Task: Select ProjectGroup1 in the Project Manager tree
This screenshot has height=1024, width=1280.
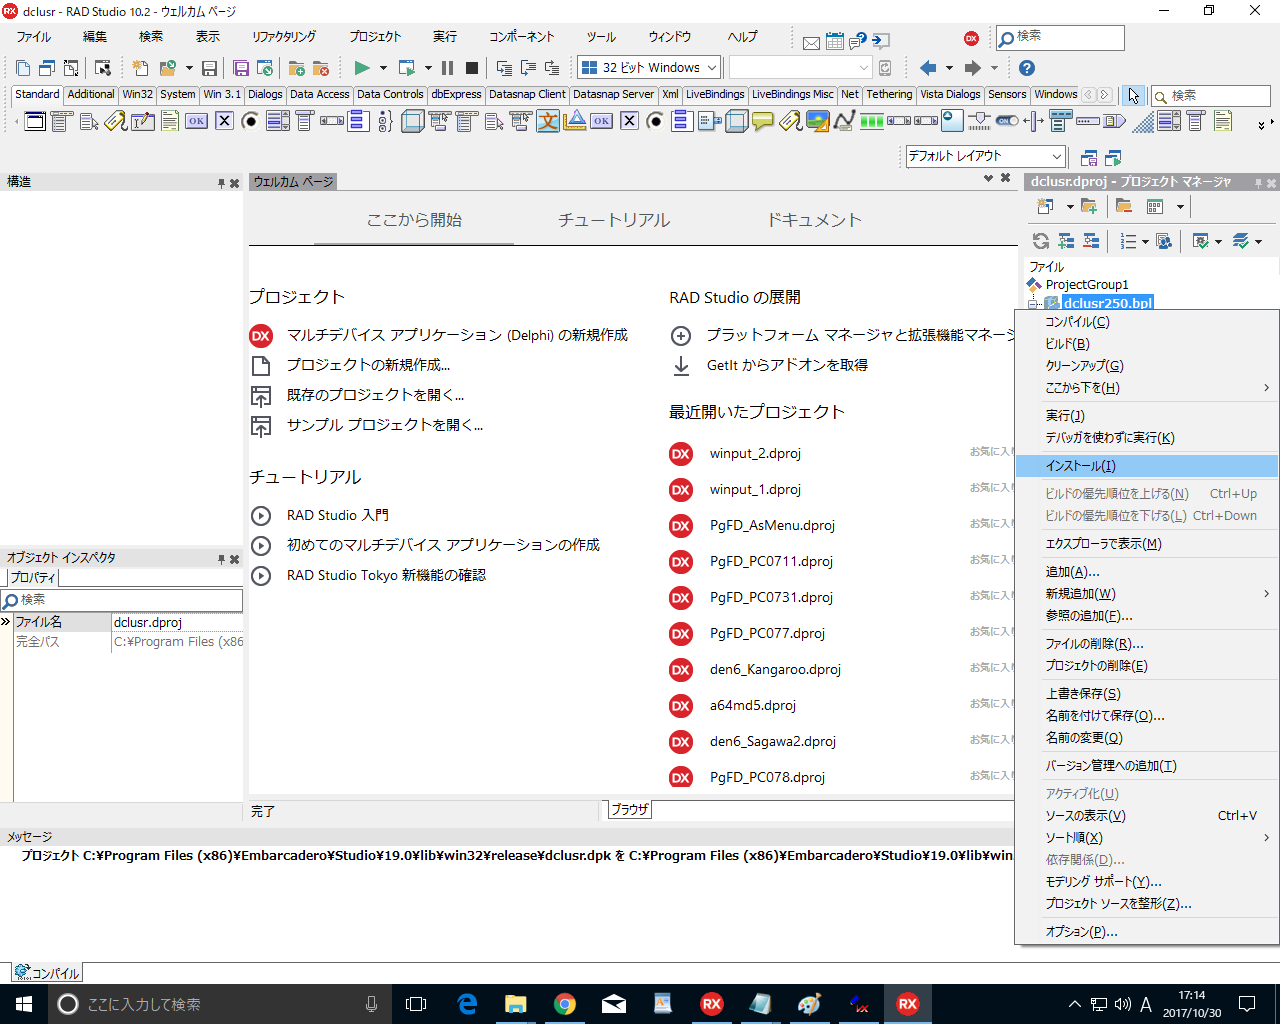Action: click(x=1087, y=285)
